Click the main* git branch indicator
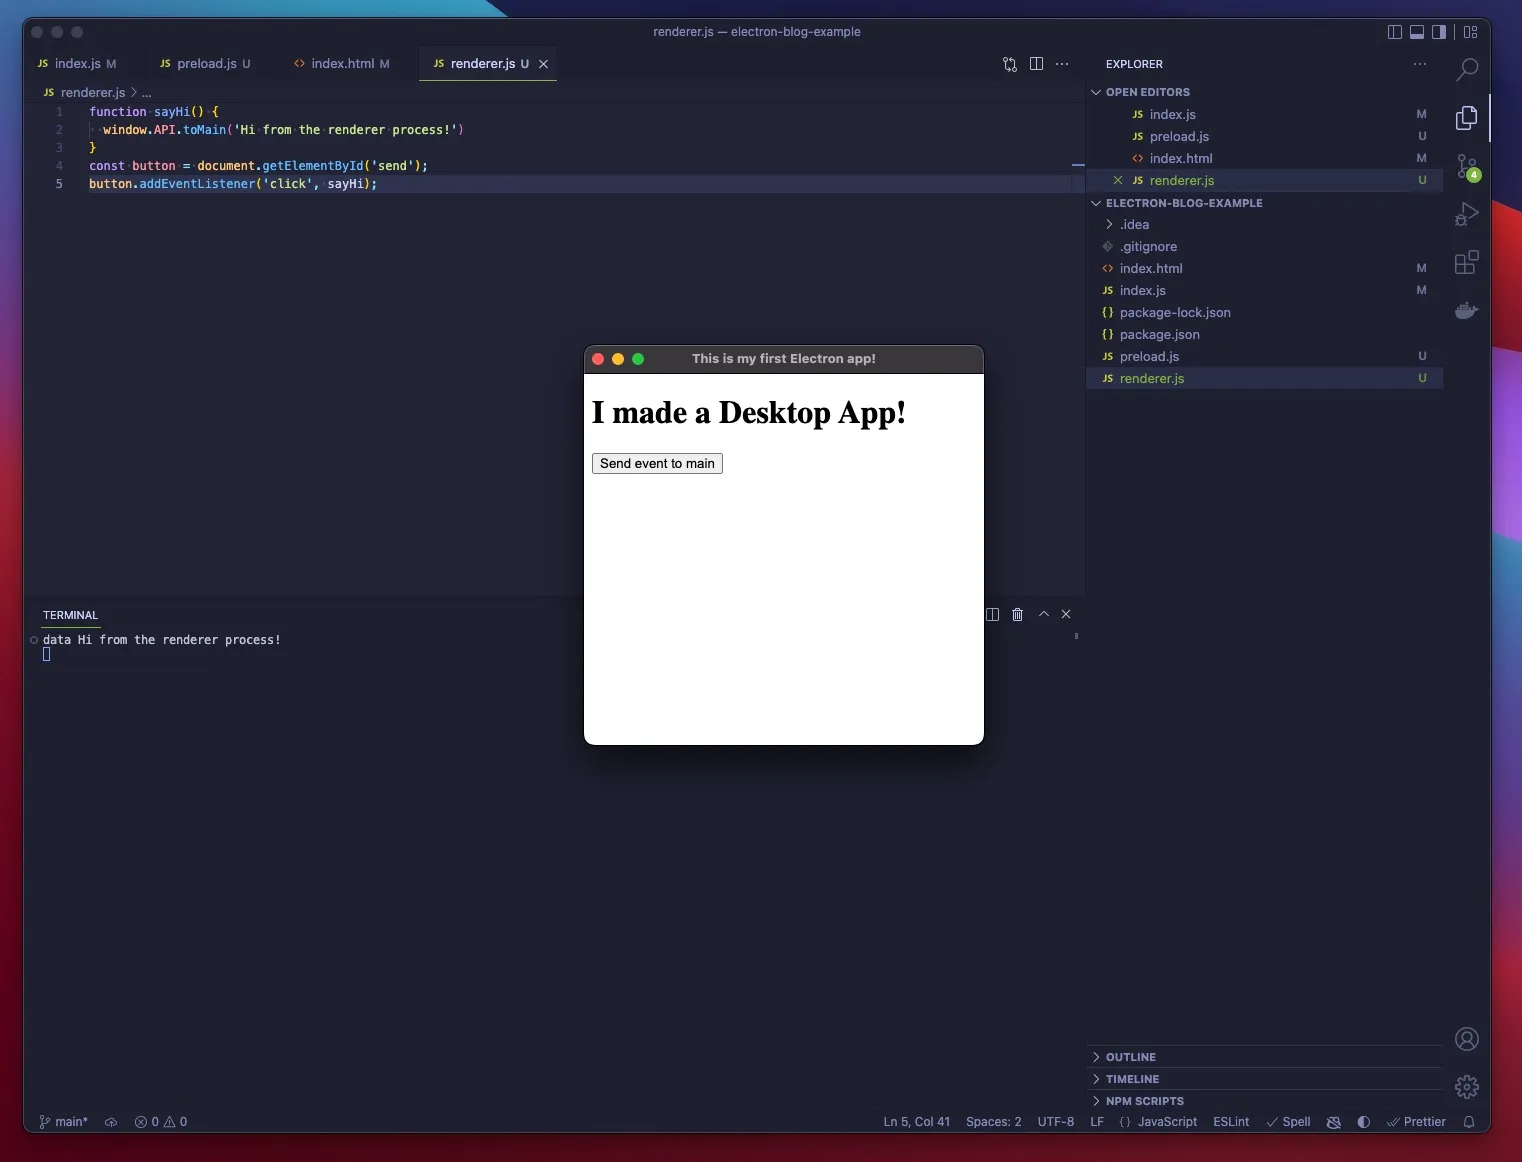 point(63,1122)
